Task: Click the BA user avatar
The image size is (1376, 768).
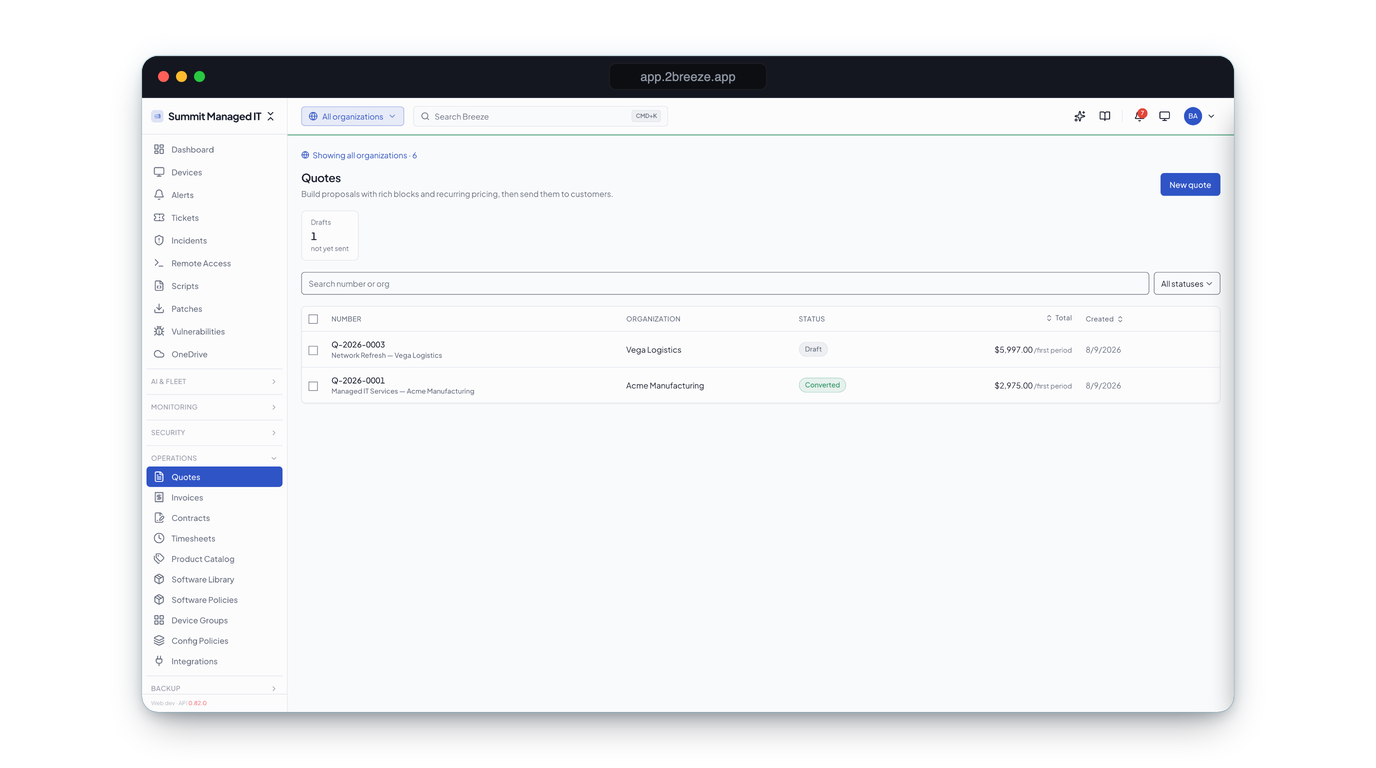Action: click(x=1193, y=116)
